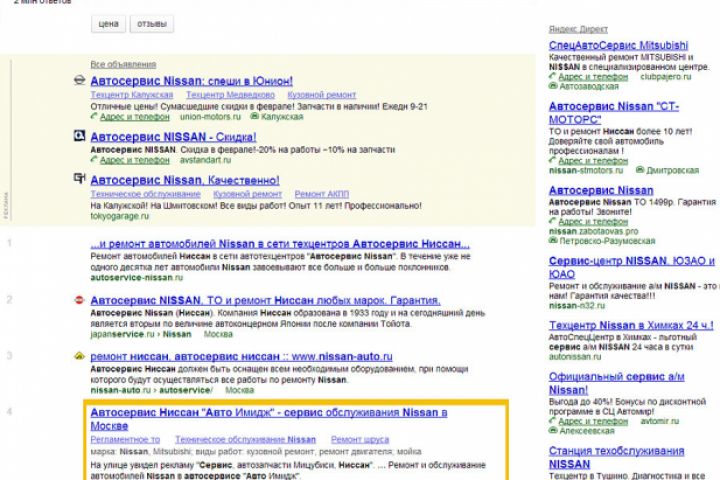Open result 'Автосервис Ниссан "Авто Имидж"'
The image size is (720, 480).
[269, 419]
